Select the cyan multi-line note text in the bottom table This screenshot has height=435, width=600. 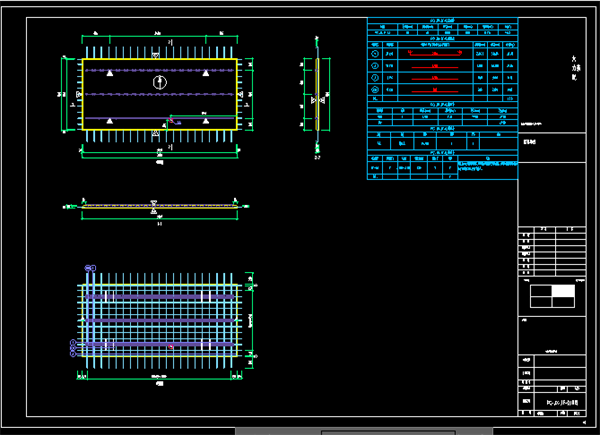pyautogui.click(x=488, y=166)
